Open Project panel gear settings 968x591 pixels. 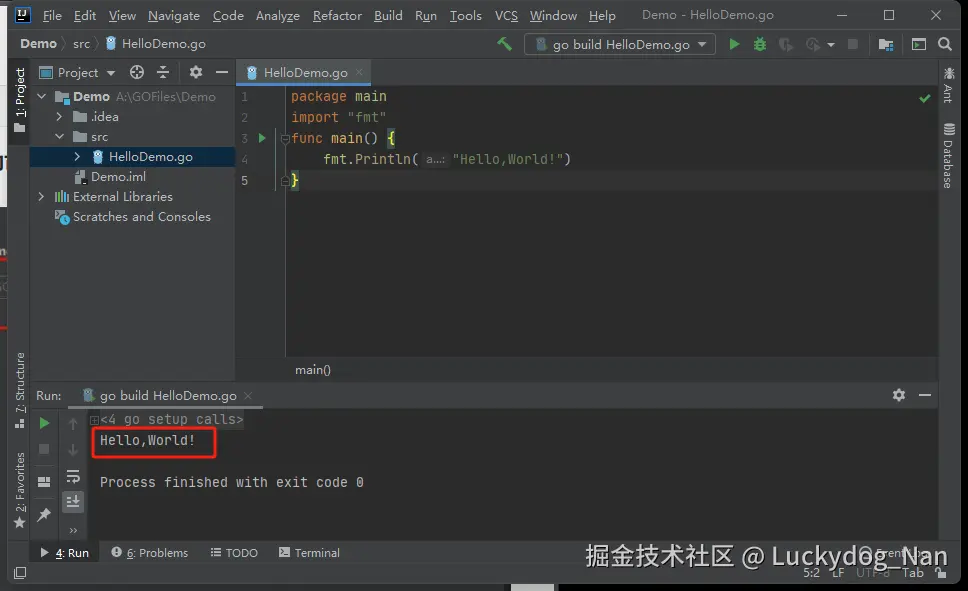coord(196,72)
